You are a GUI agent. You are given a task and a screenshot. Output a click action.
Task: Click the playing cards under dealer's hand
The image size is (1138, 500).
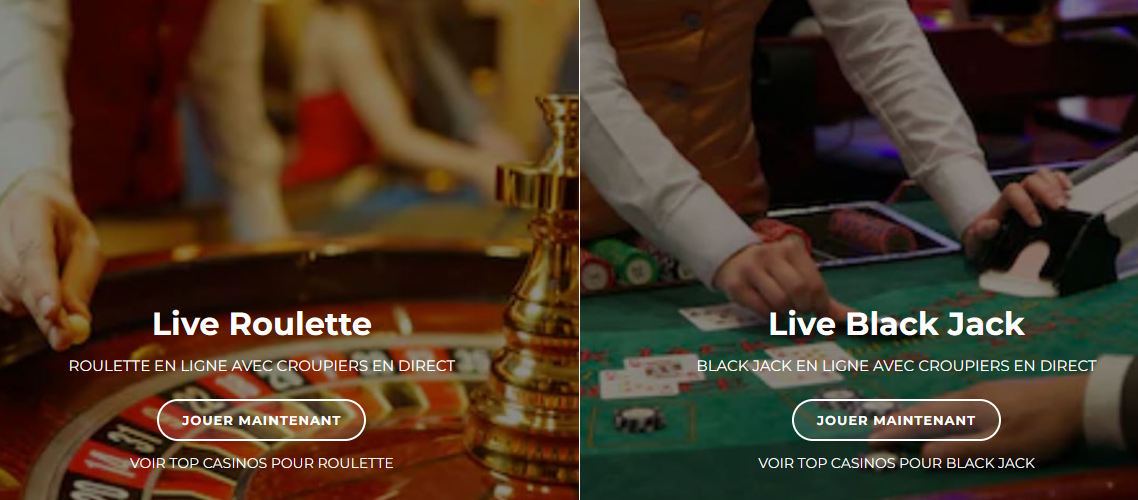coord(717,316)
